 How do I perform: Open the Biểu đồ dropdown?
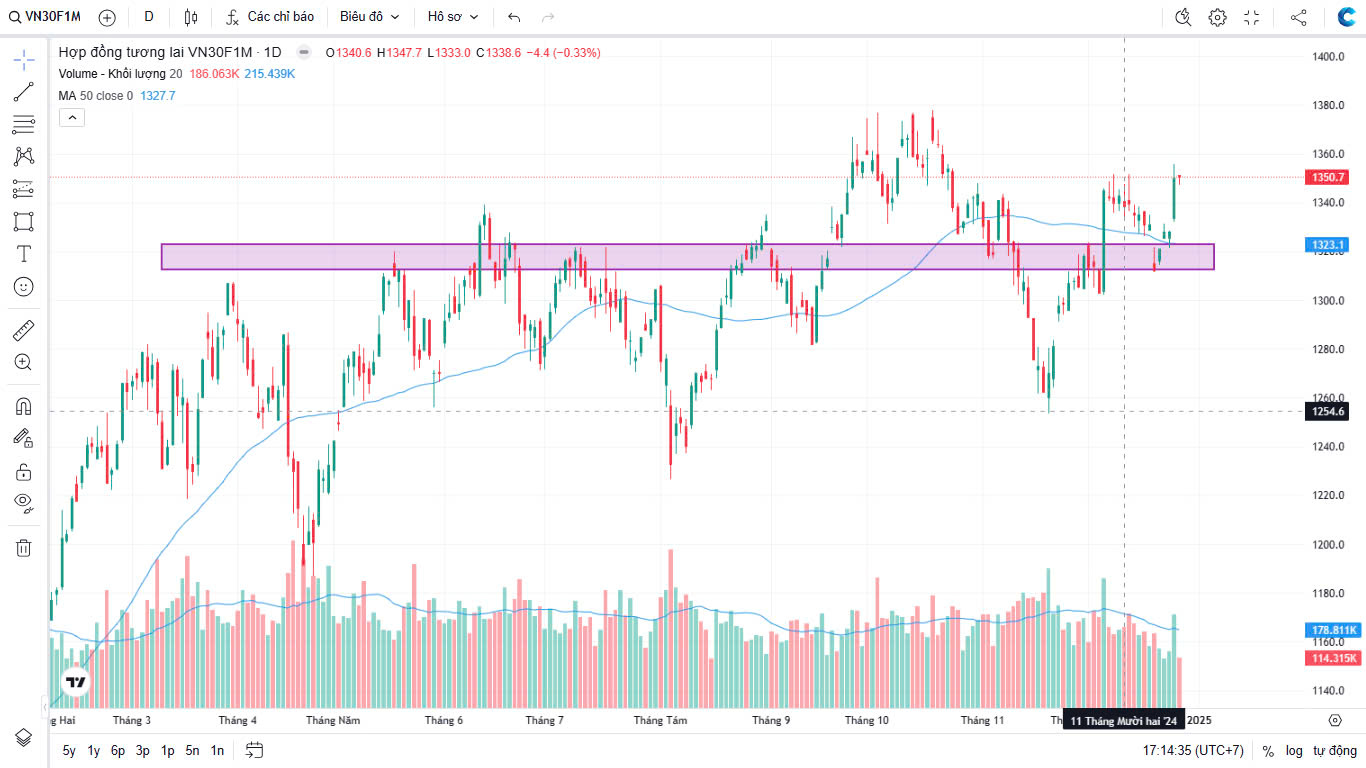pos(369,17)
